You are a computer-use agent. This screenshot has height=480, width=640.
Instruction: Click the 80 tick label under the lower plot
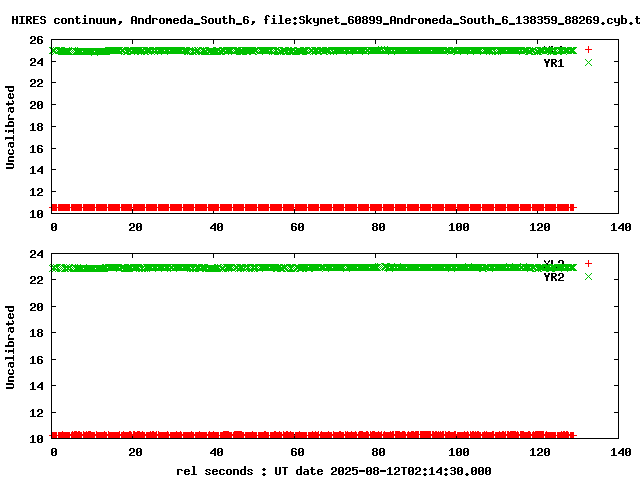[378, 452]
